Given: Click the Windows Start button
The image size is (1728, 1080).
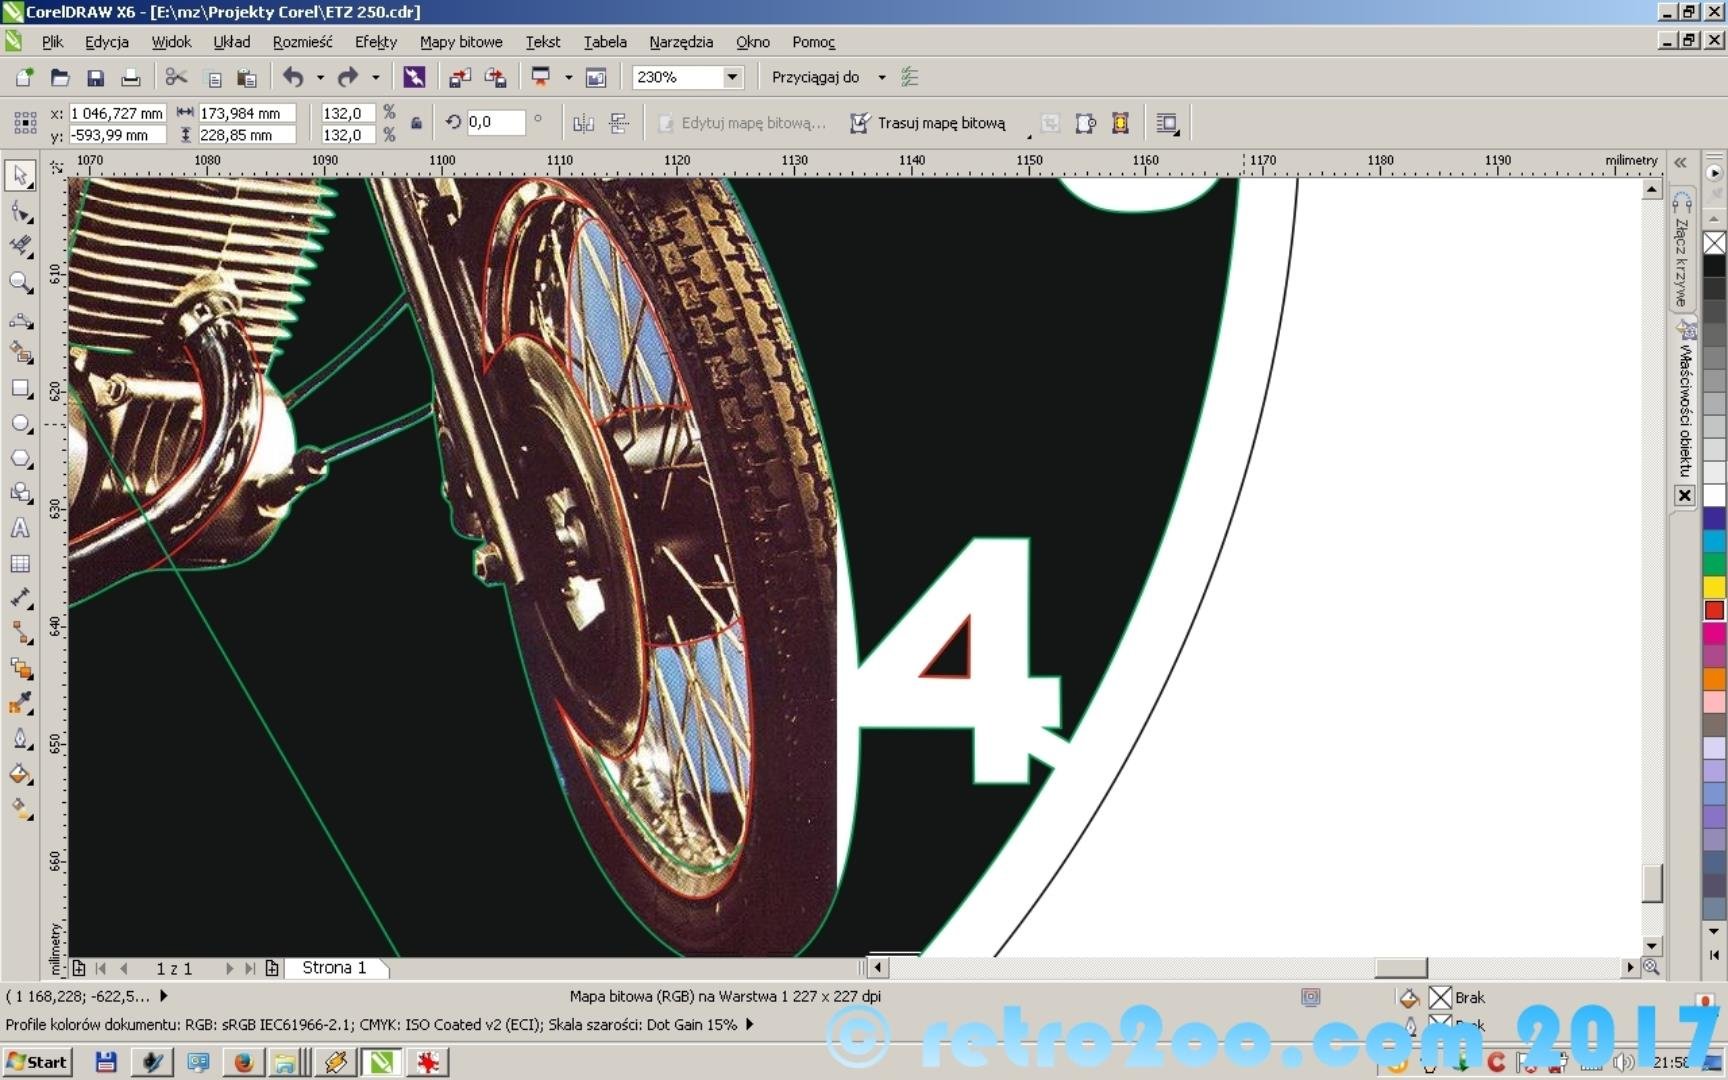Looking at the screenshot, I should (37, 1062).
